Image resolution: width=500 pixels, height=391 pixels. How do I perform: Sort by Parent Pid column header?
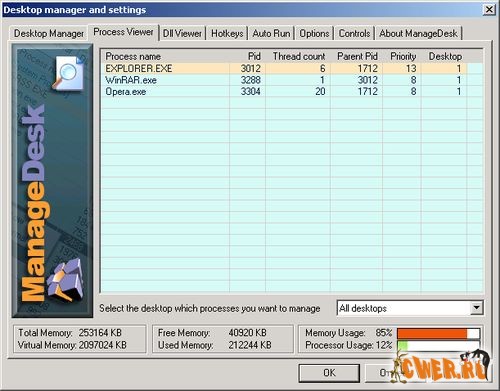click(356, 56)
